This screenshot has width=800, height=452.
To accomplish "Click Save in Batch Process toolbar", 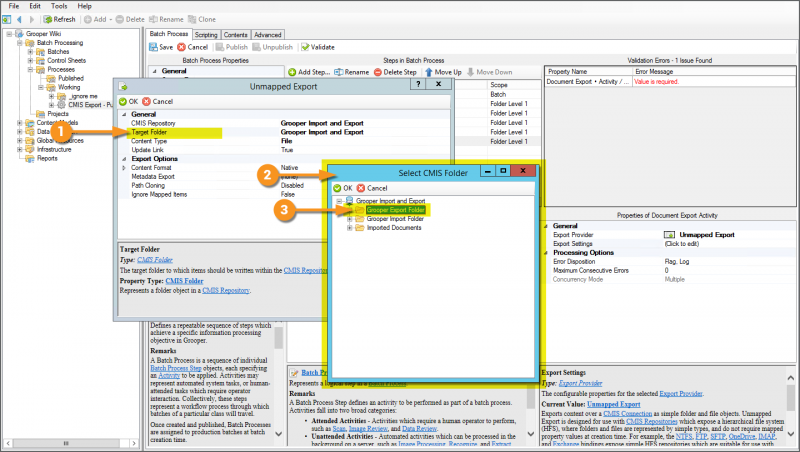I will point(160,47).
